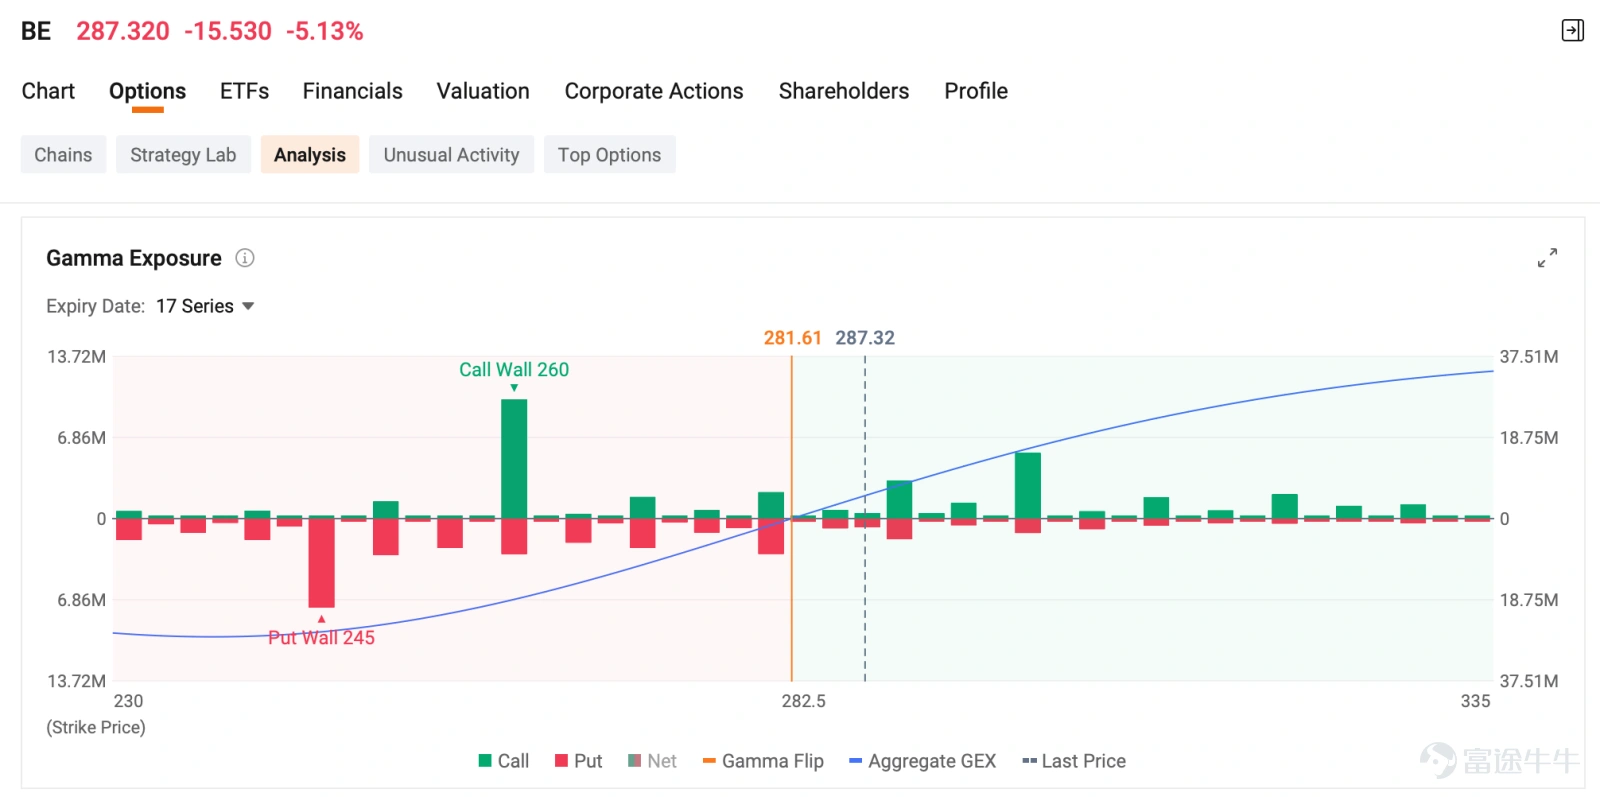The image size is (1600, 797).
Task: Click the Gamma Exposure info icon
Action: [245, 258]
